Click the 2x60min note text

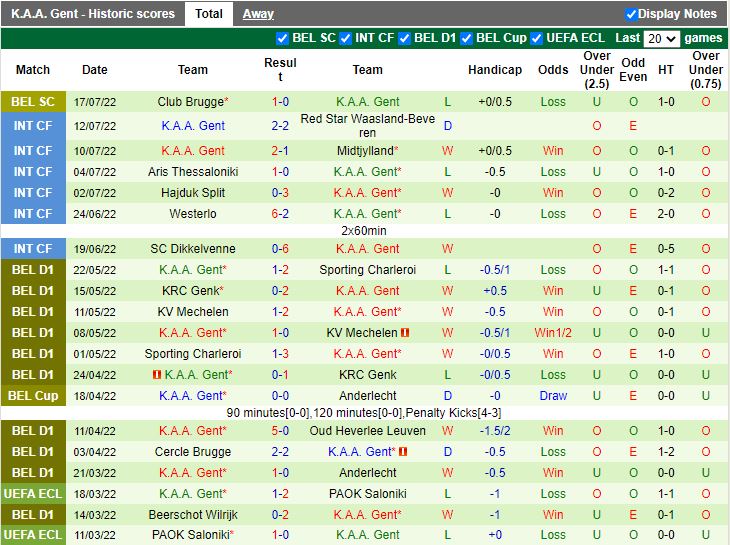point(364,230)
